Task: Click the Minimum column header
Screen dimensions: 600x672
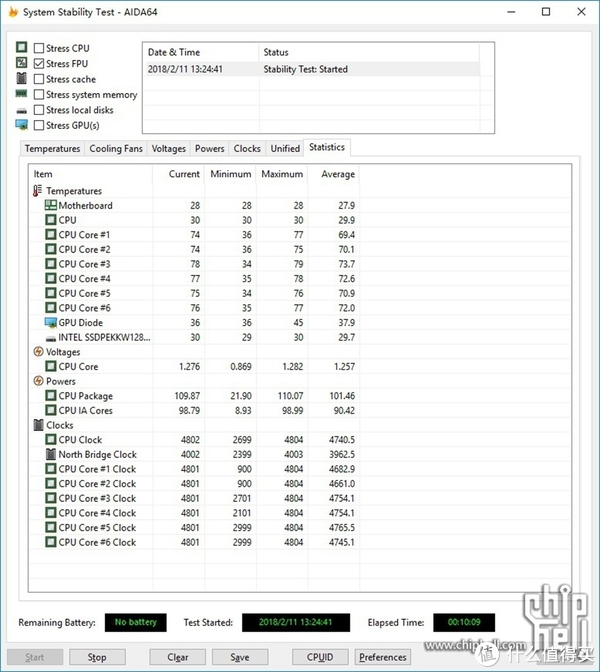Action: (x=230, y=174)
